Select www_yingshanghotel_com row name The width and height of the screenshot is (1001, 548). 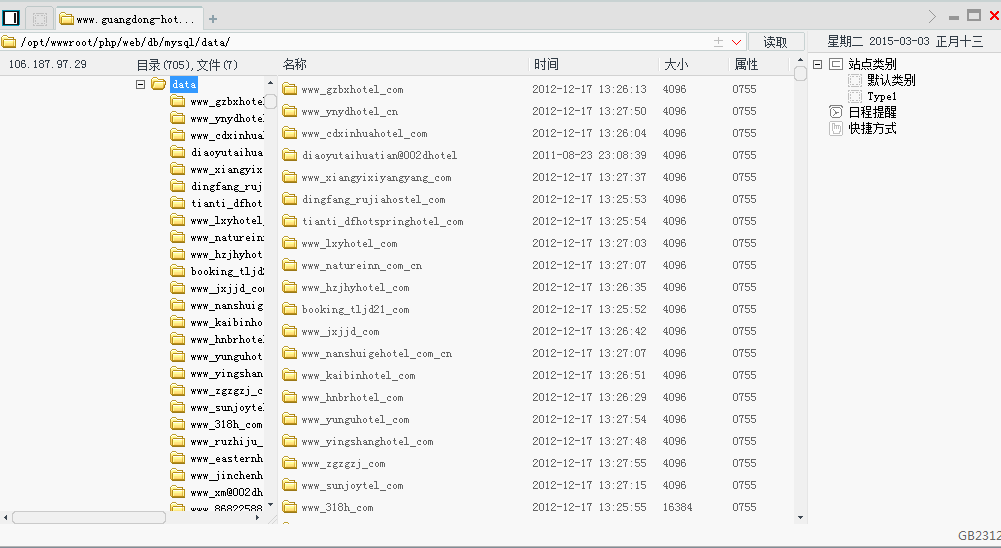point(368,441)
